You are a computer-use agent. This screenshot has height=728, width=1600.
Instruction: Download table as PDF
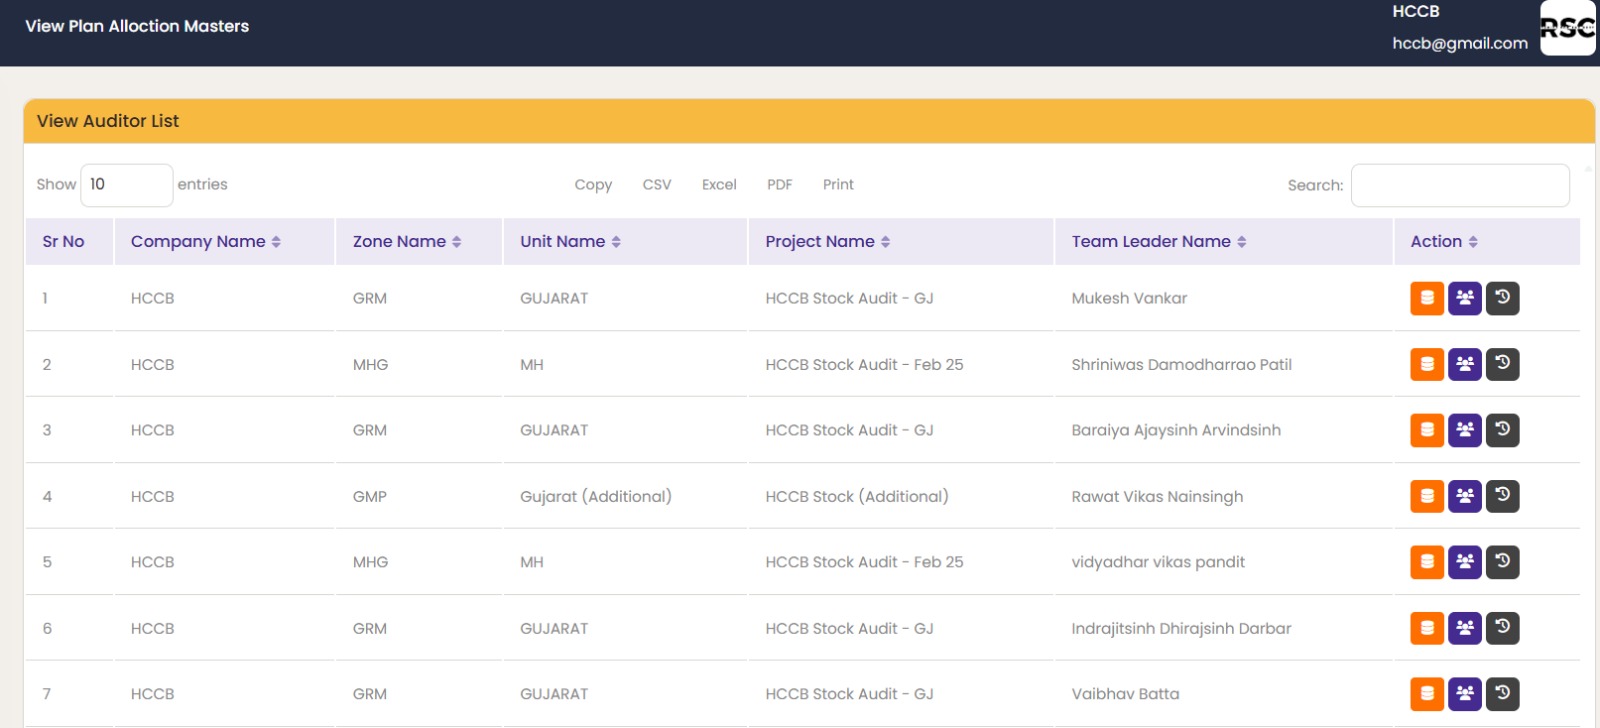[x=780, y=185]
